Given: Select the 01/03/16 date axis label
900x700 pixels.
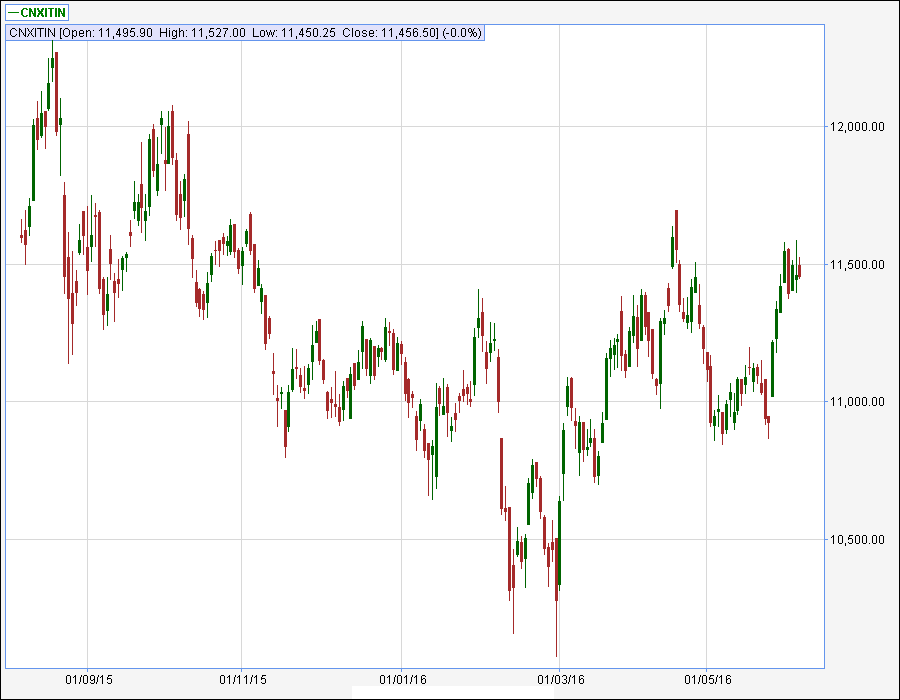Looking at the screenshot, I should (563, 677).
